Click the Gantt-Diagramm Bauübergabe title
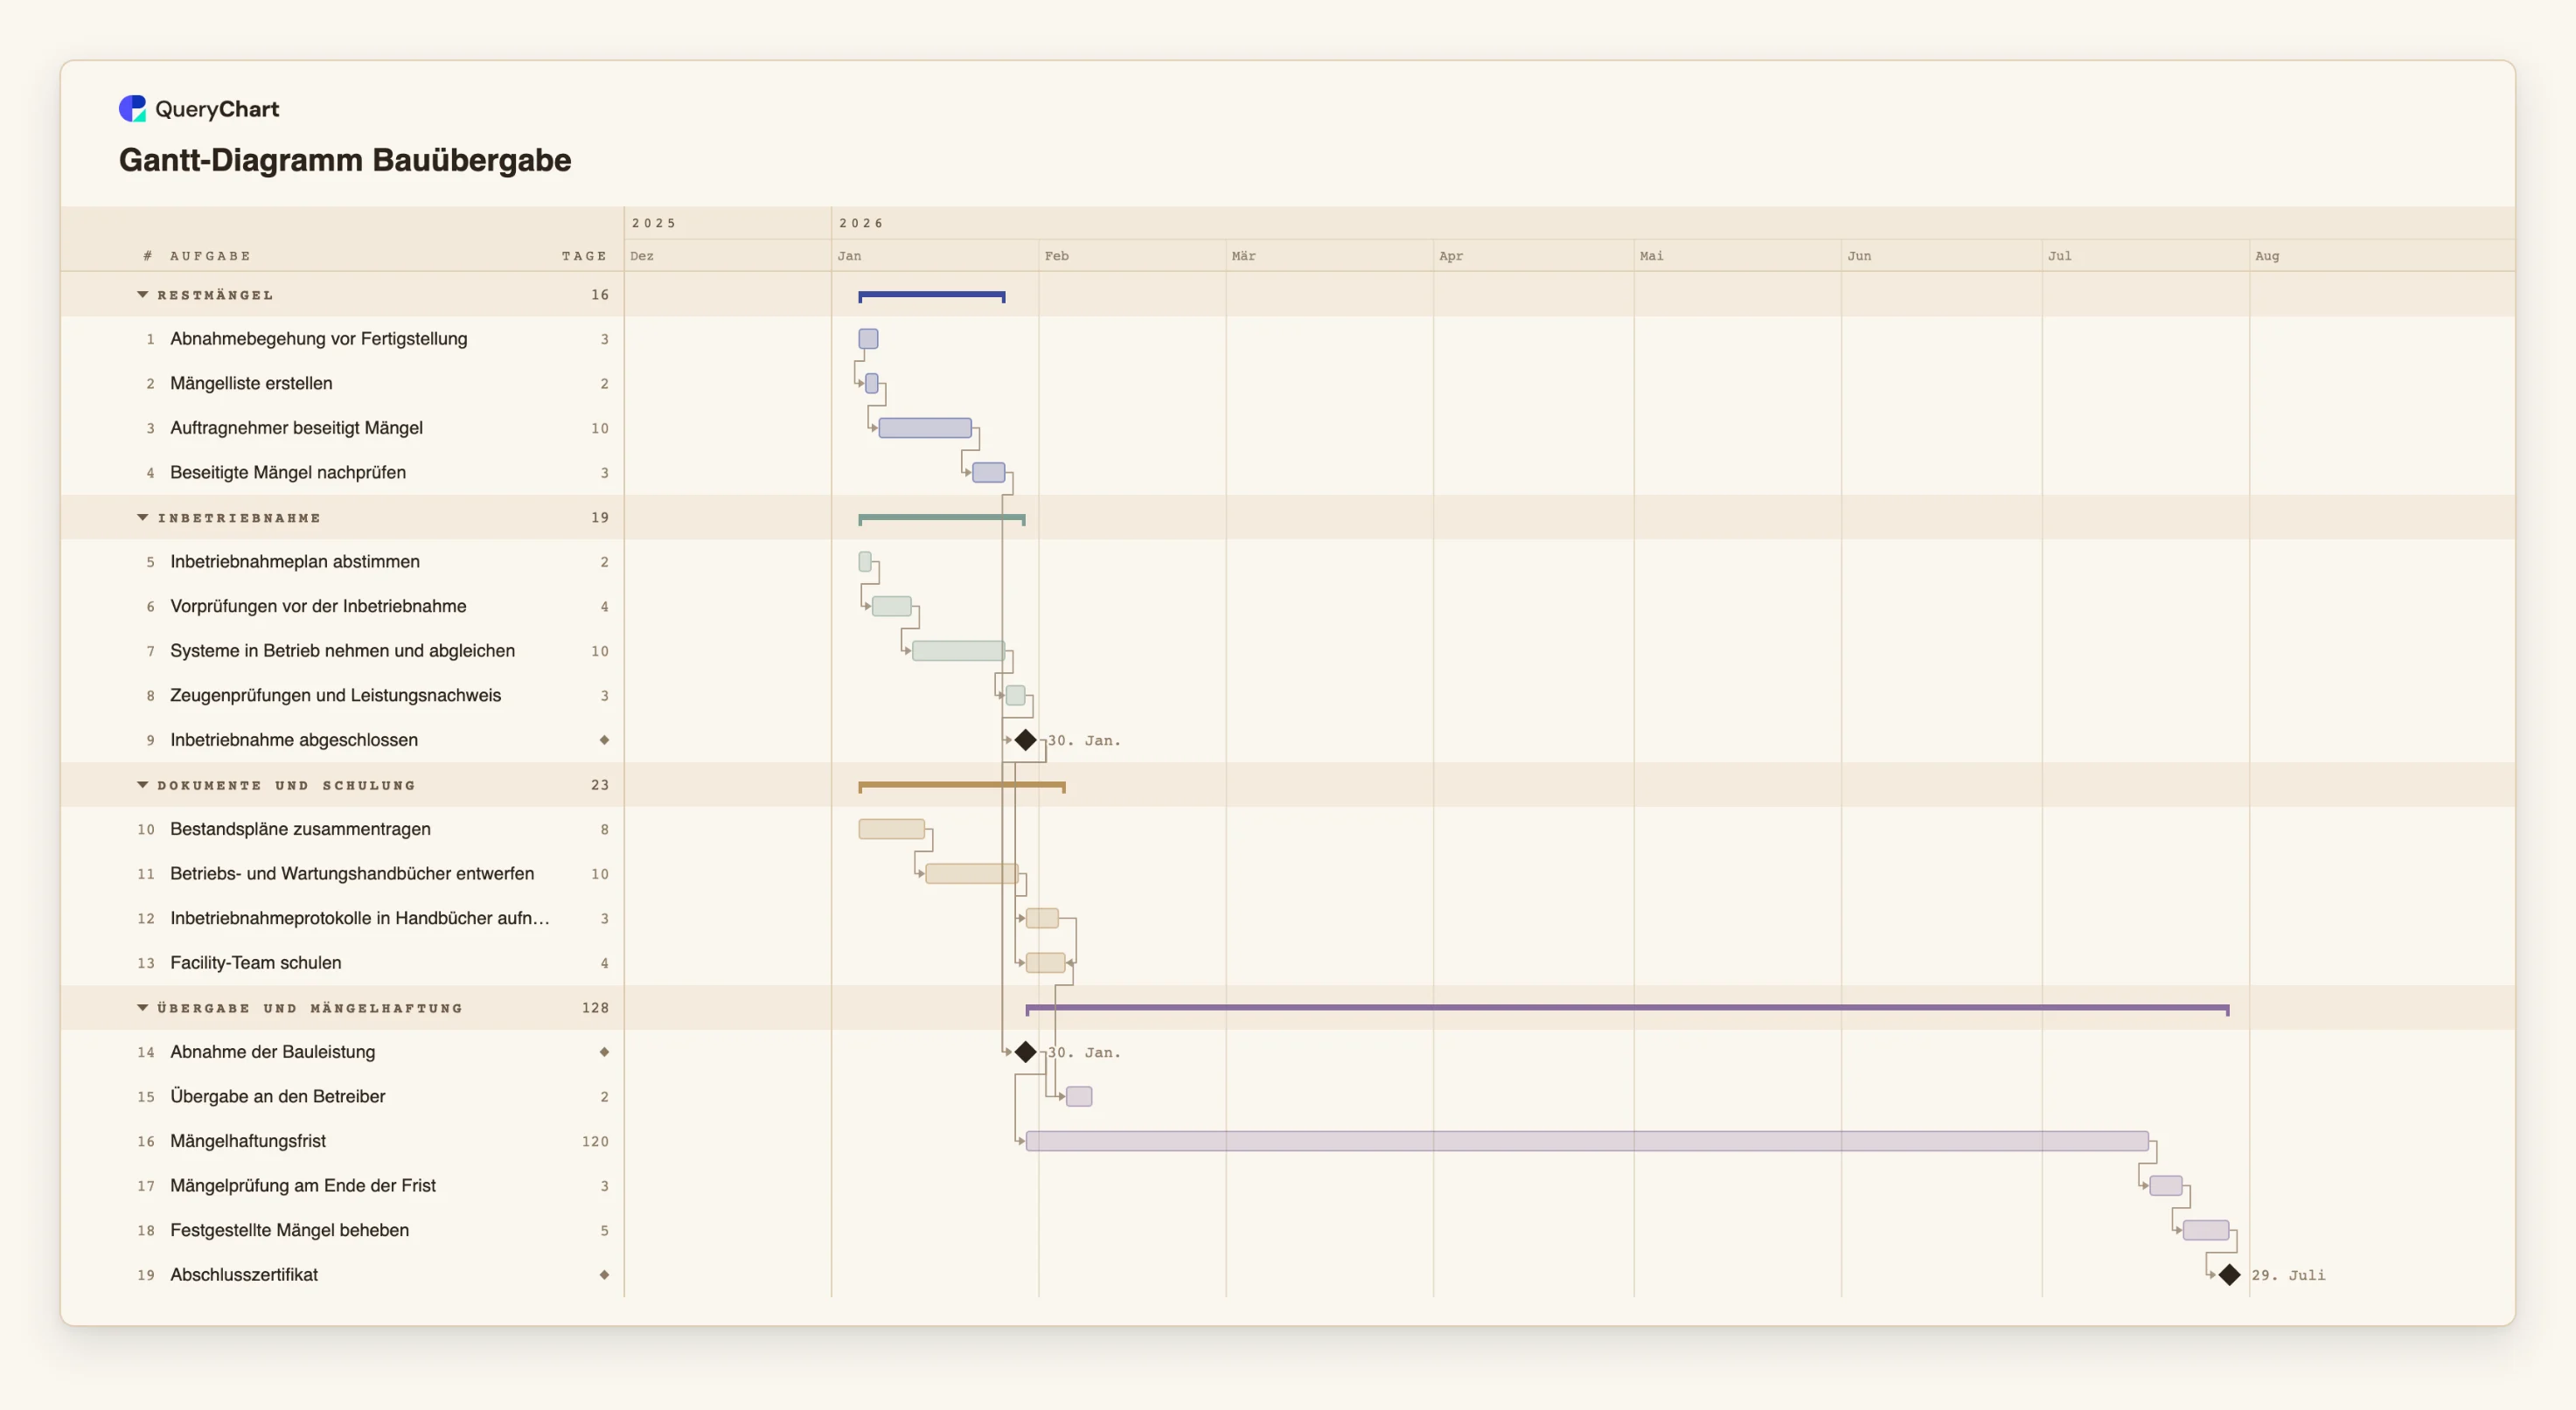 pyautogui.click(x=345, y=160)
